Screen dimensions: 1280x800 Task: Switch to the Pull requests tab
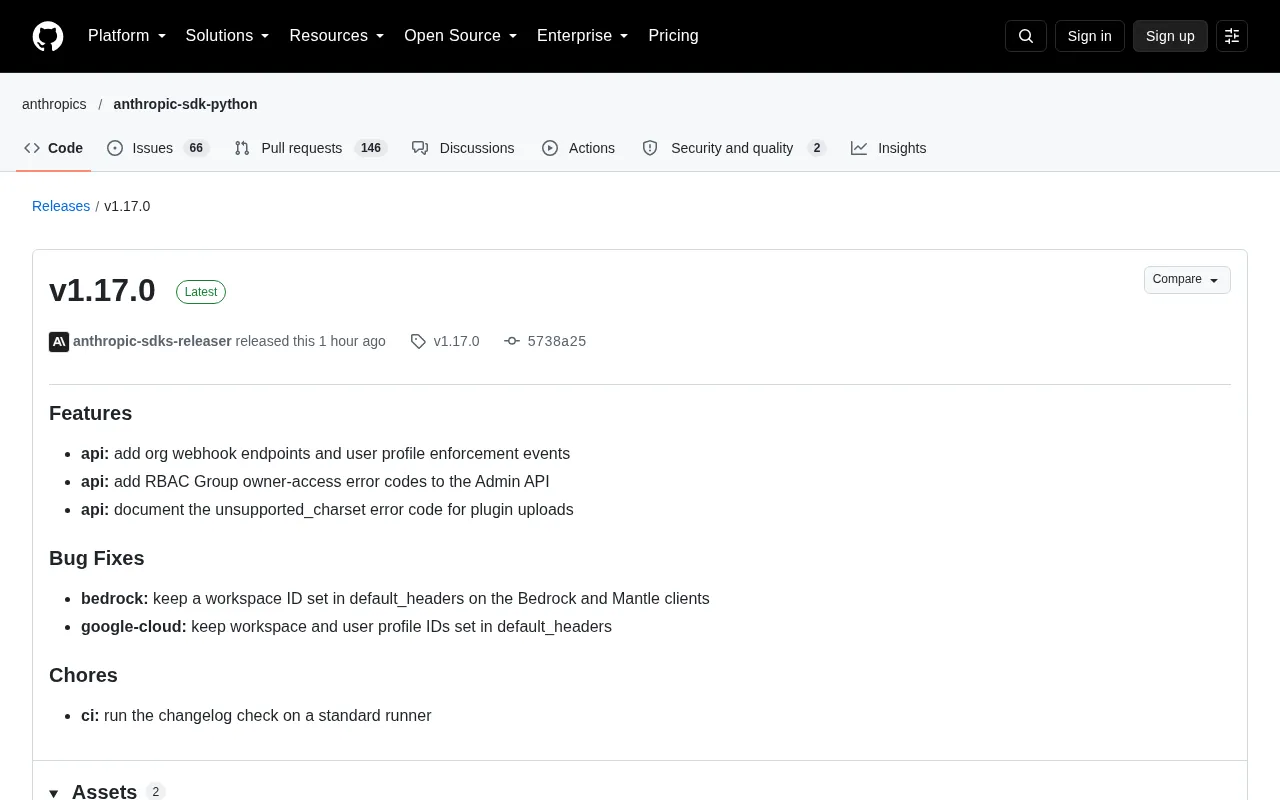pos(310,148)
